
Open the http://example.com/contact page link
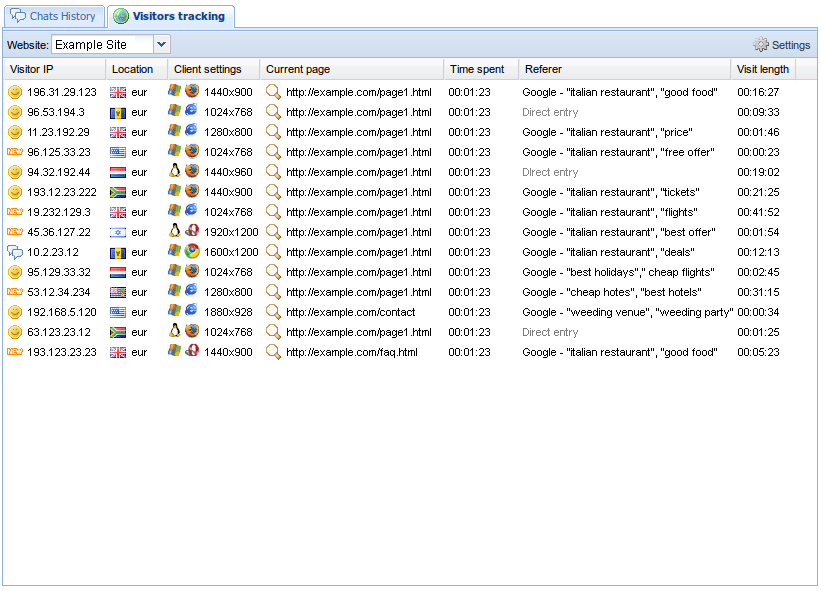[350, 312]
